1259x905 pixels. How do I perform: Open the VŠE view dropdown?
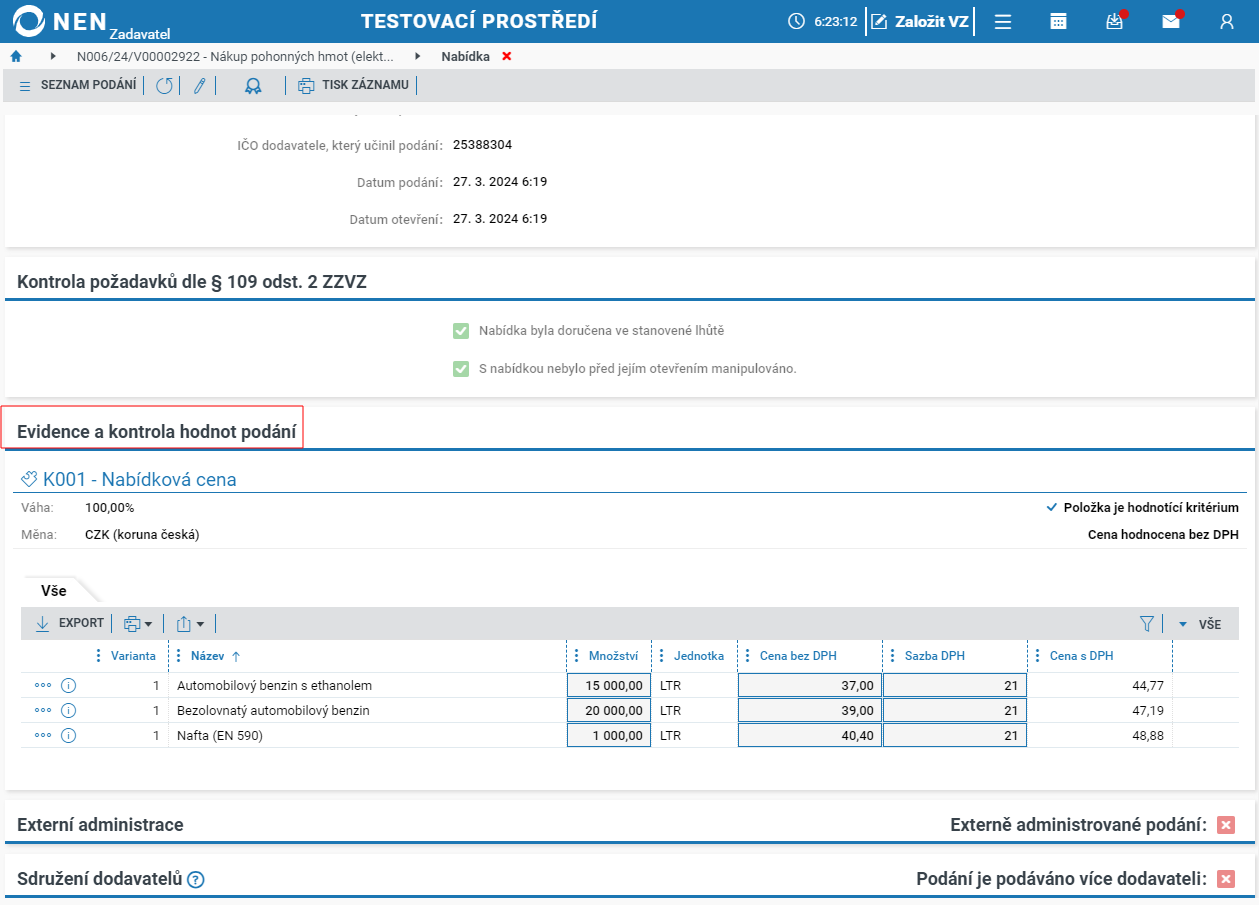click(x=1200, y=624)
